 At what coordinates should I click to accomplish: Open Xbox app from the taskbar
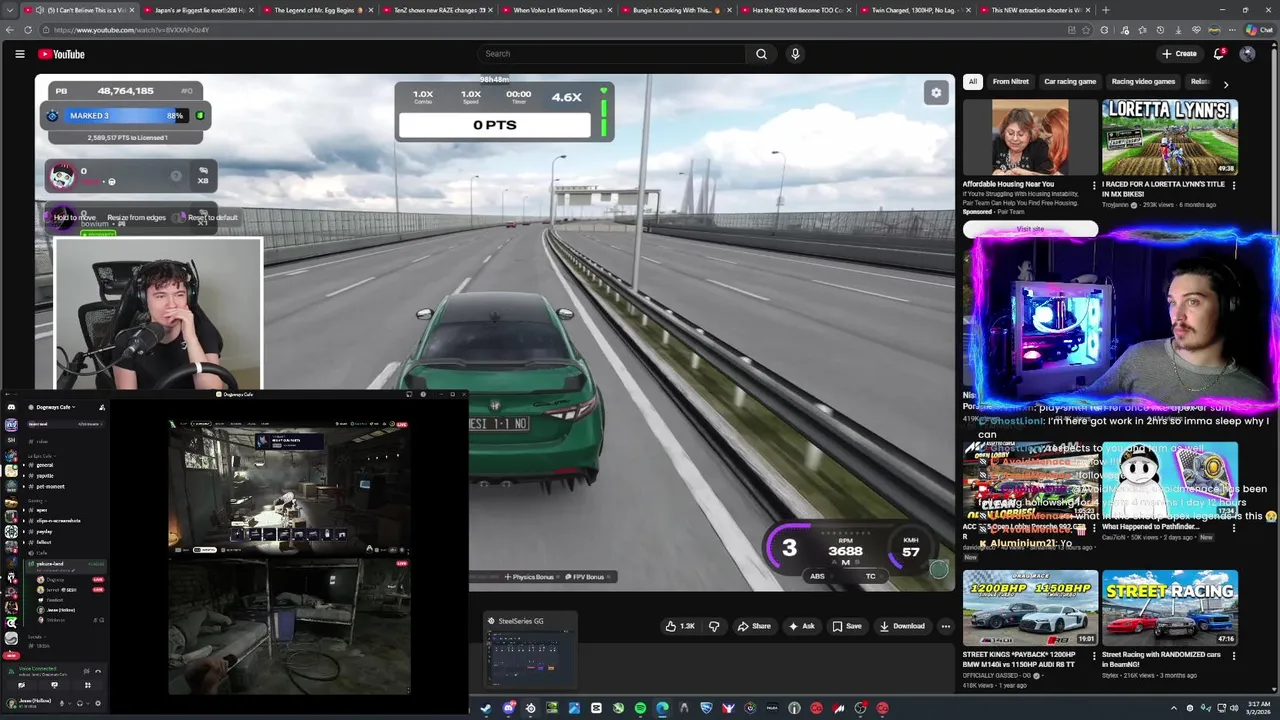click(x=618, y=708)
